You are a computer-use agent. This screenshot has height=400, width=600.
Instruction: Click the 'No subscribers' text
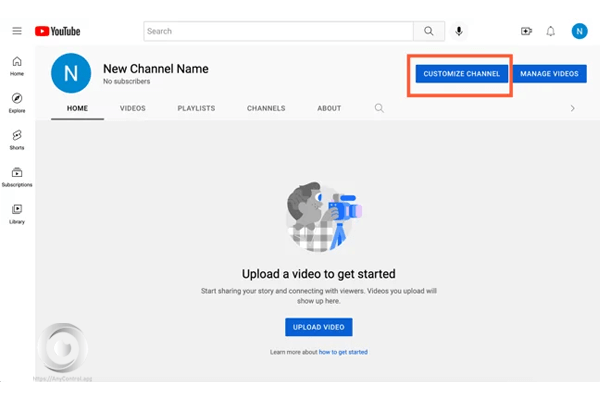tap(127, 81)
